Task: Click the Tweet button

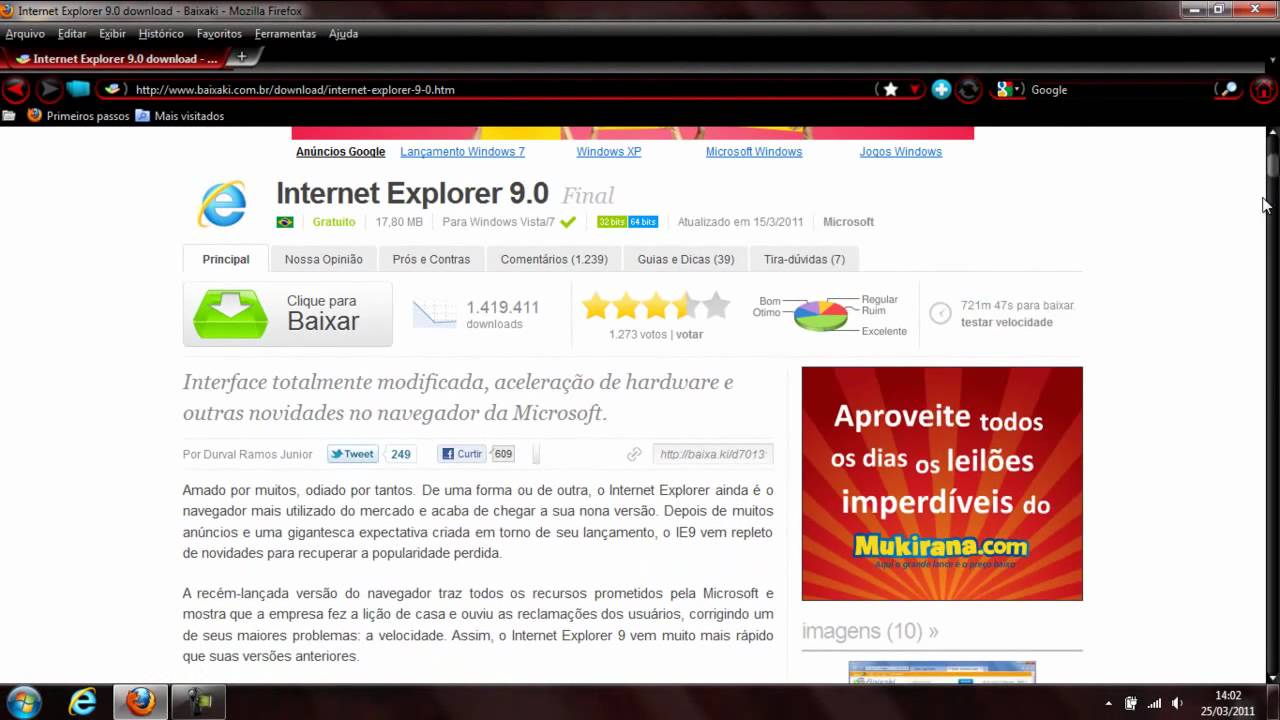Action: click(x=352, y=454)
